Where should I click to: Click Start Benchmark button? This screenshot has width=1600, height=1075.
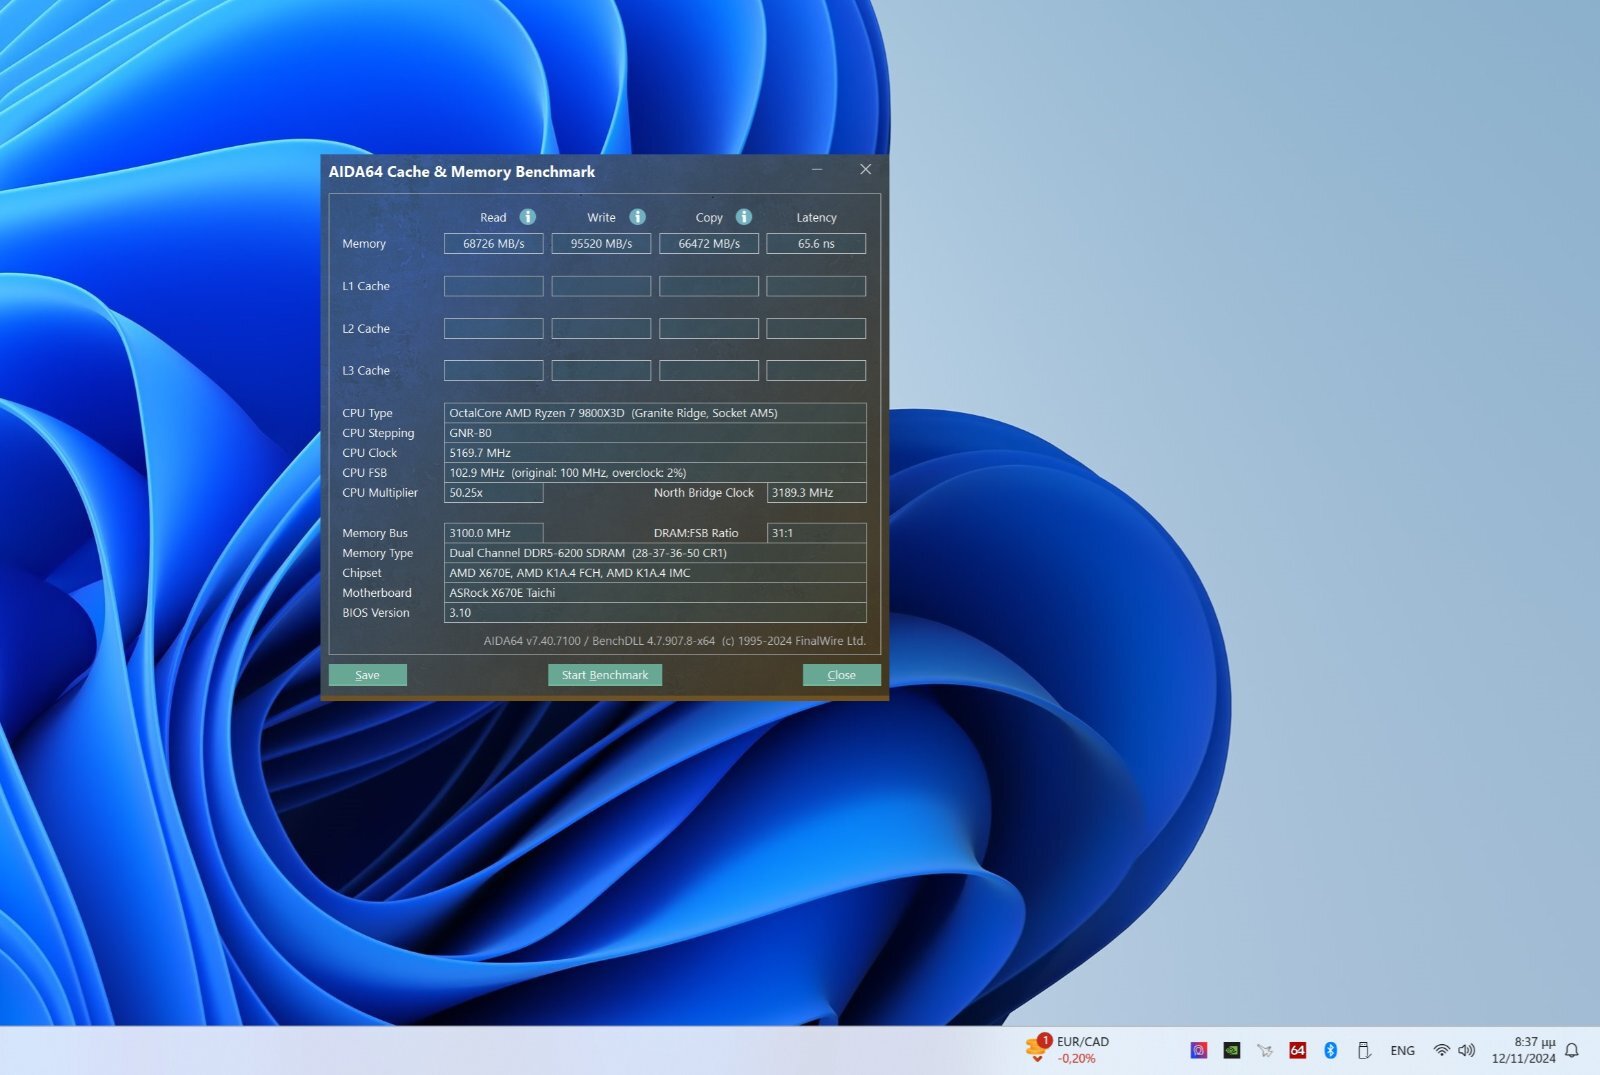point(605,675)
